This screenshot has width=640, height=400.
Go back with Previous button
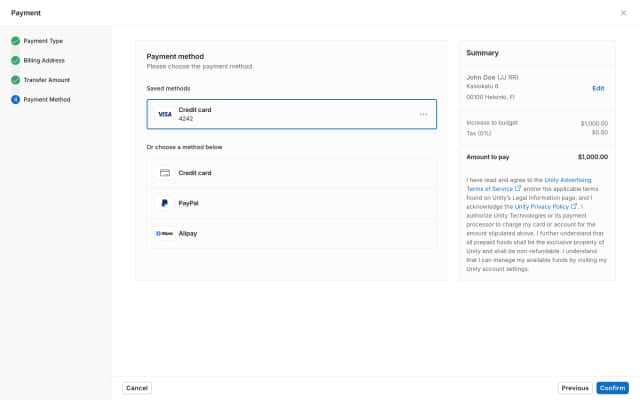(575, 388)
